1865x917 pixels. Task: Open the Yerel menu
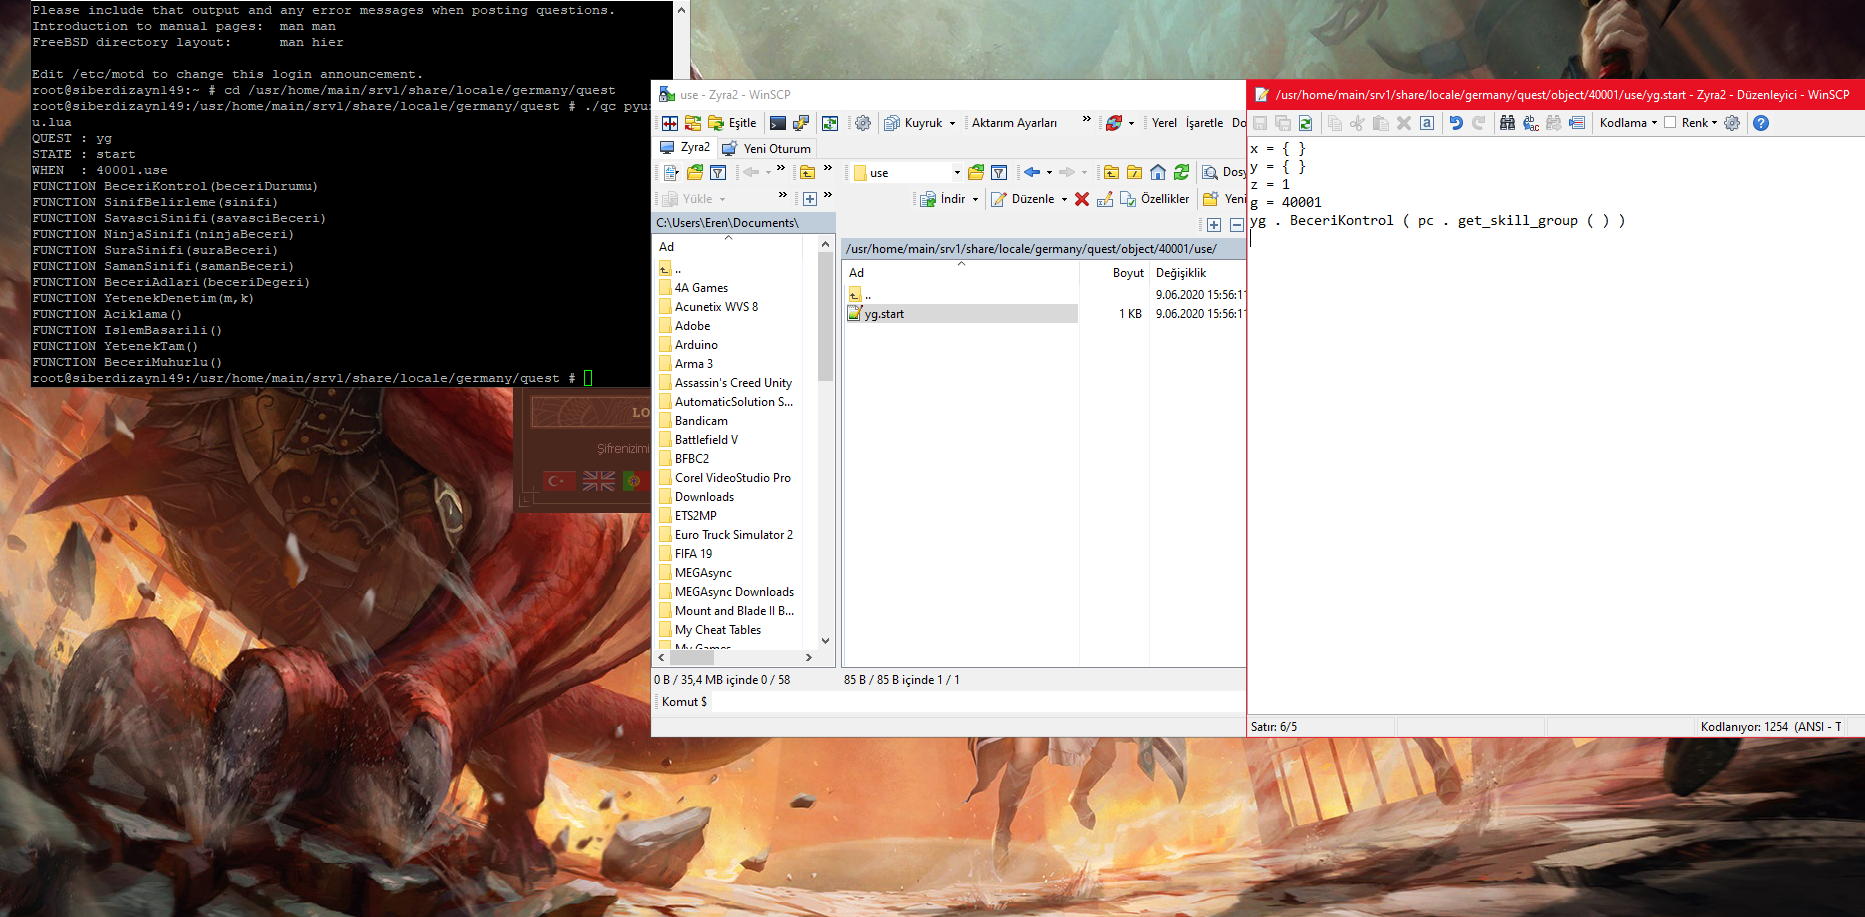coord(1164,123)
